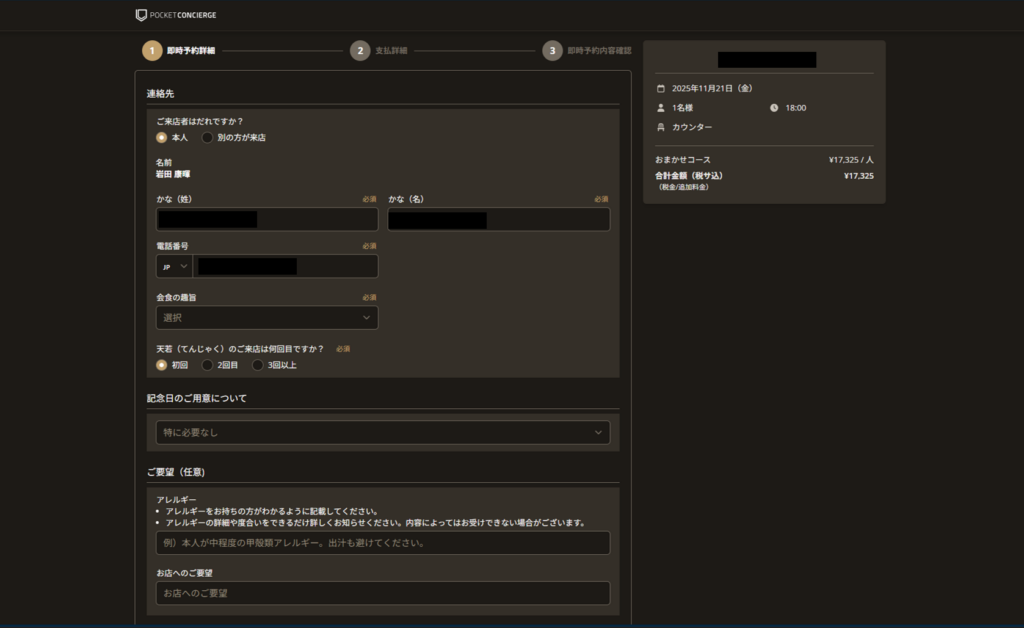Screen dimensions: 1024x628
Task: Expand the 特に必要なし anniversary dropdown
Action: point(382,433)
